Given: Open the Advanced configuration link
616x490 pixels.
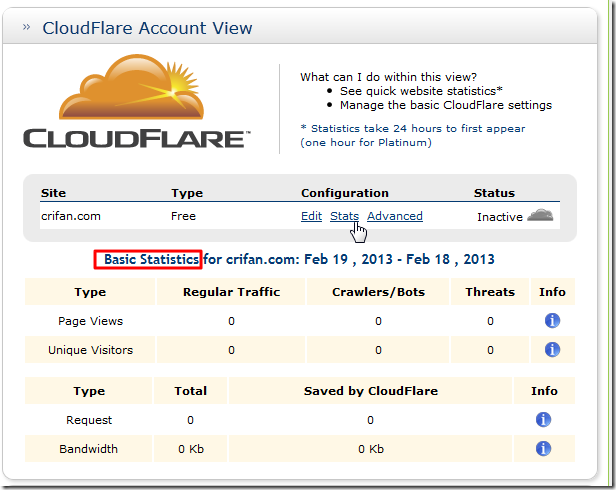Looking at the screenshot, I should tap(395, 216).
